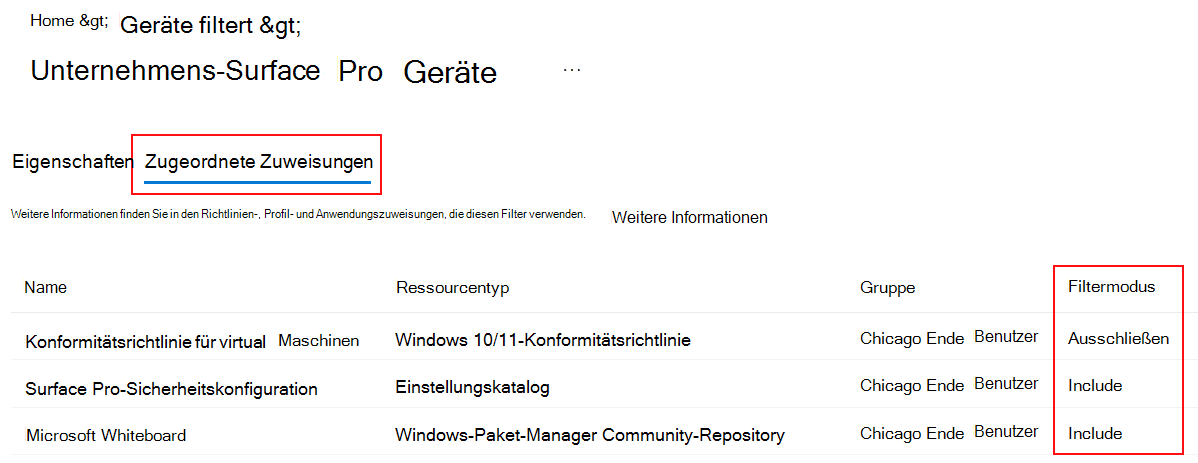Open Surface Pro-Sicherheitskonfiguration assignment
The height and width of the screenshot is (463, 1198).
pyautogui.click(x=171, y=389)
